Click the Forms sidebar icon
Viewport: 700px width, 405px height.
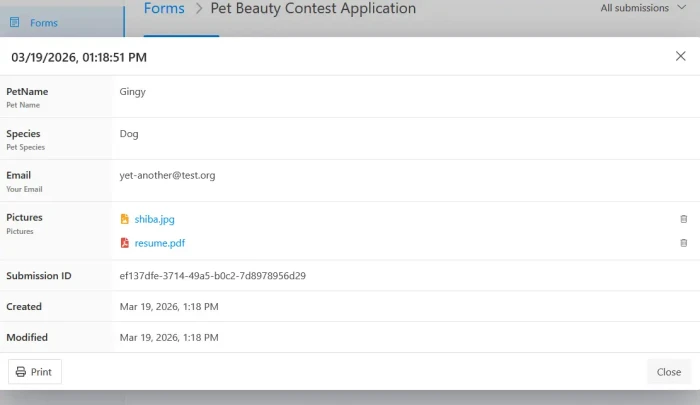tap(15, 22)
